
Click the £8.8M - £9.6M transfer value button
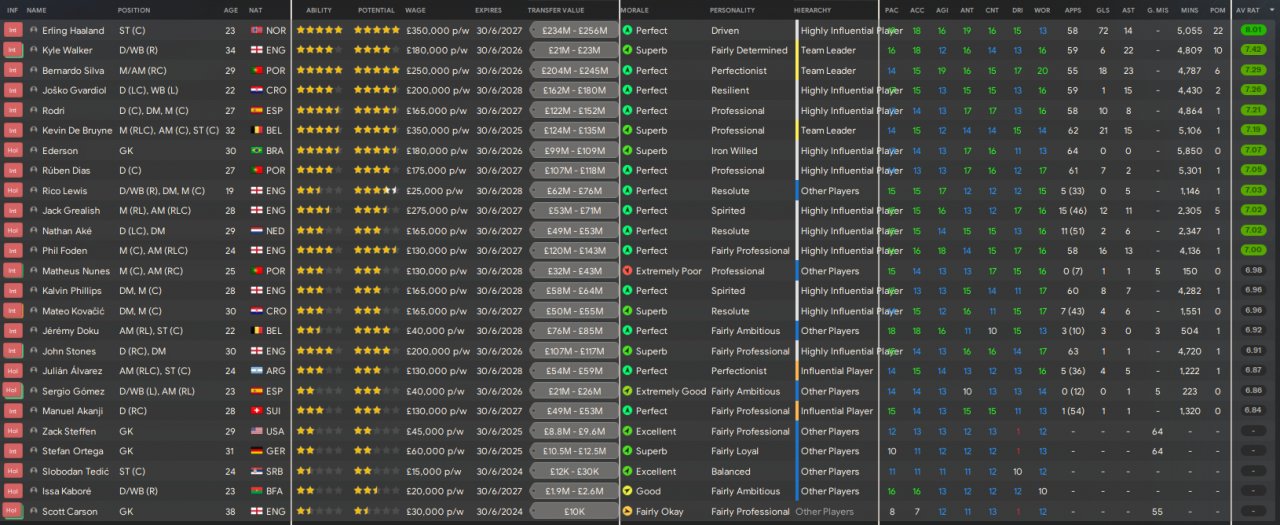(x=573, y=431)
